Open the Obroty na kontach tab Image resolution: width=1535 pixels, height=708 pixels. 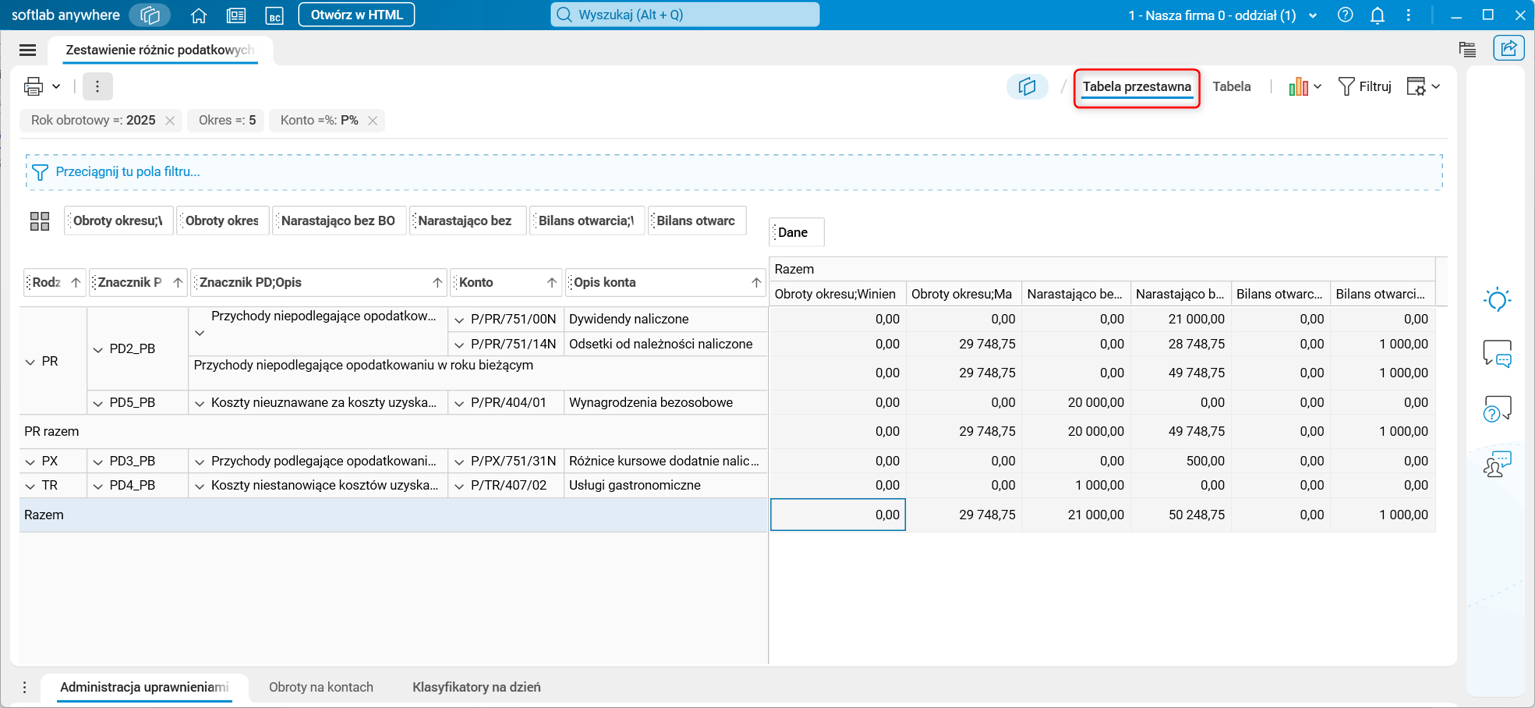(321, 687)
